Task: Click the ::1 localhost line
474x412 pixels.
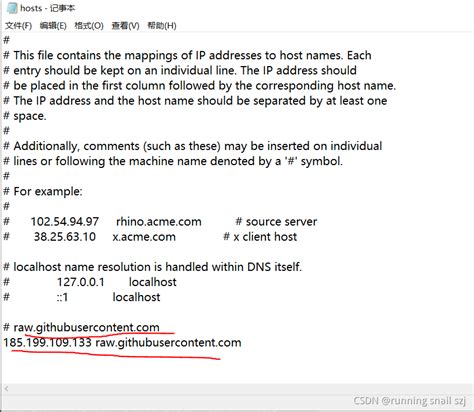Action: tap(82, 297)
